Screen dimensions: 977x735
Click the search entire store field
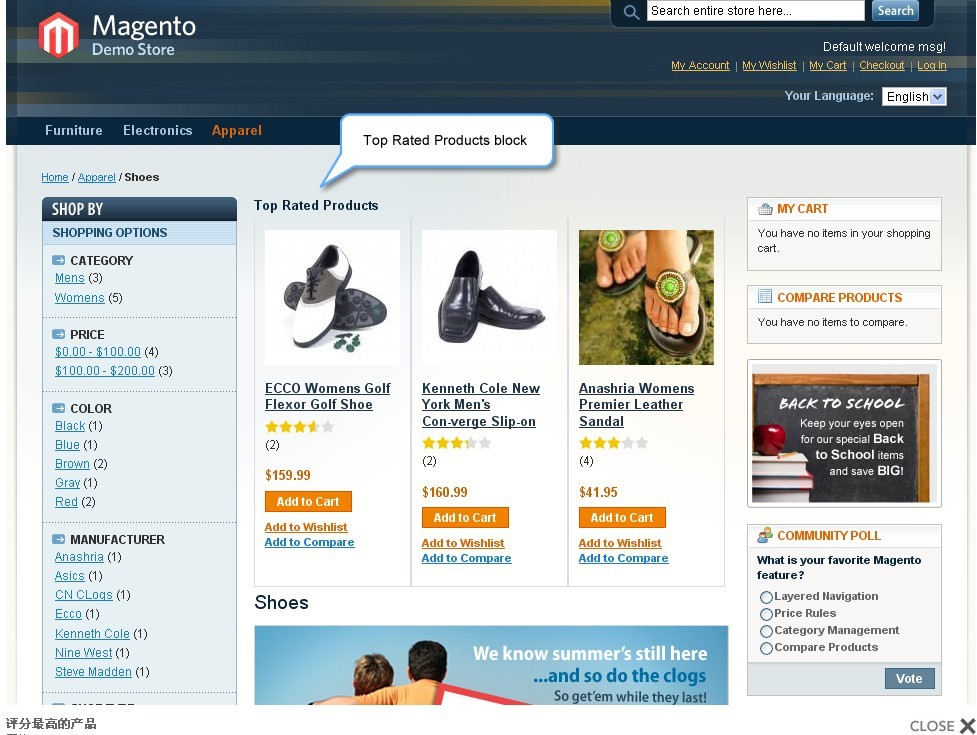tap(755, 11)
